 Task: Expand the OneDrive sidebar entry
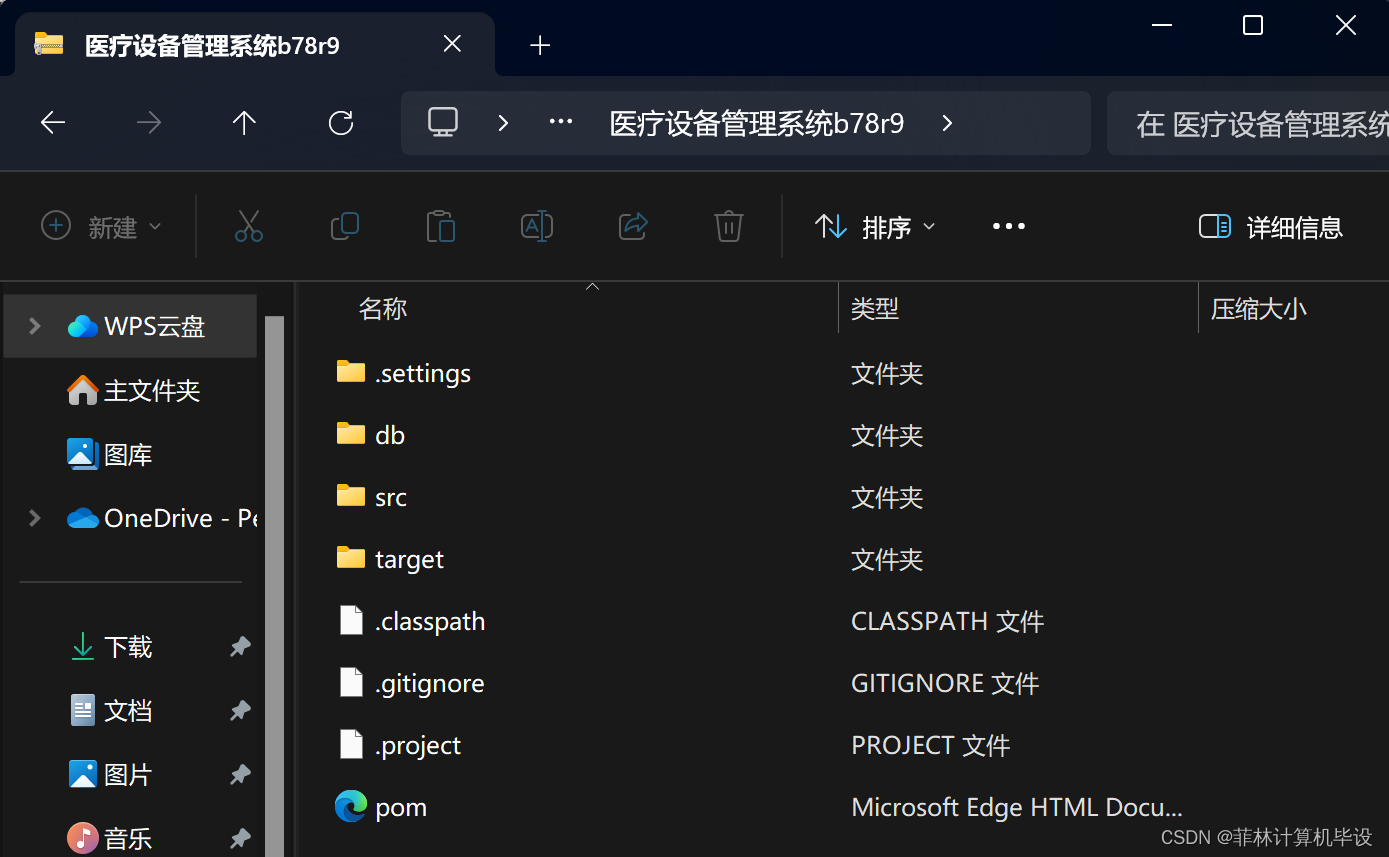click(x=33, y=518)
